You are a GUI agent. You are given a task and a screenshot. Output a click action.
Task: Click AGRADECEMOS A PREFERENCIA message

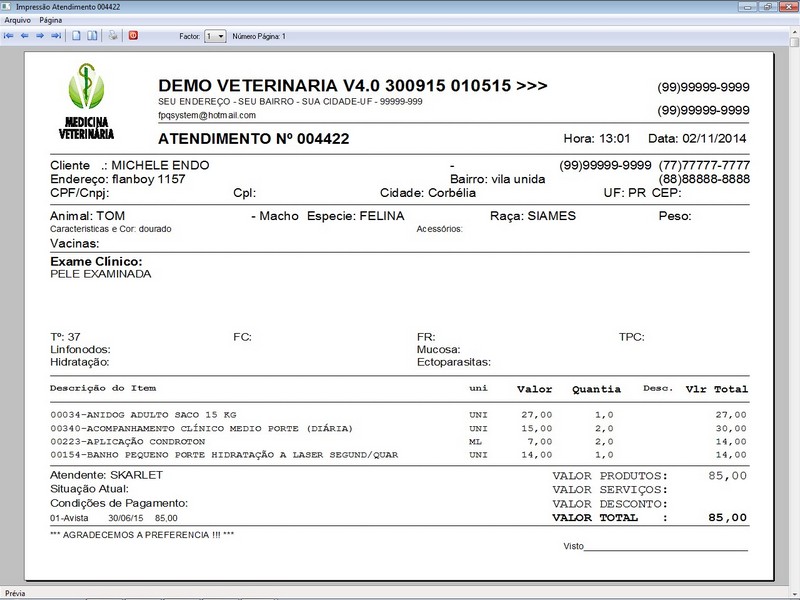[142, 535]
